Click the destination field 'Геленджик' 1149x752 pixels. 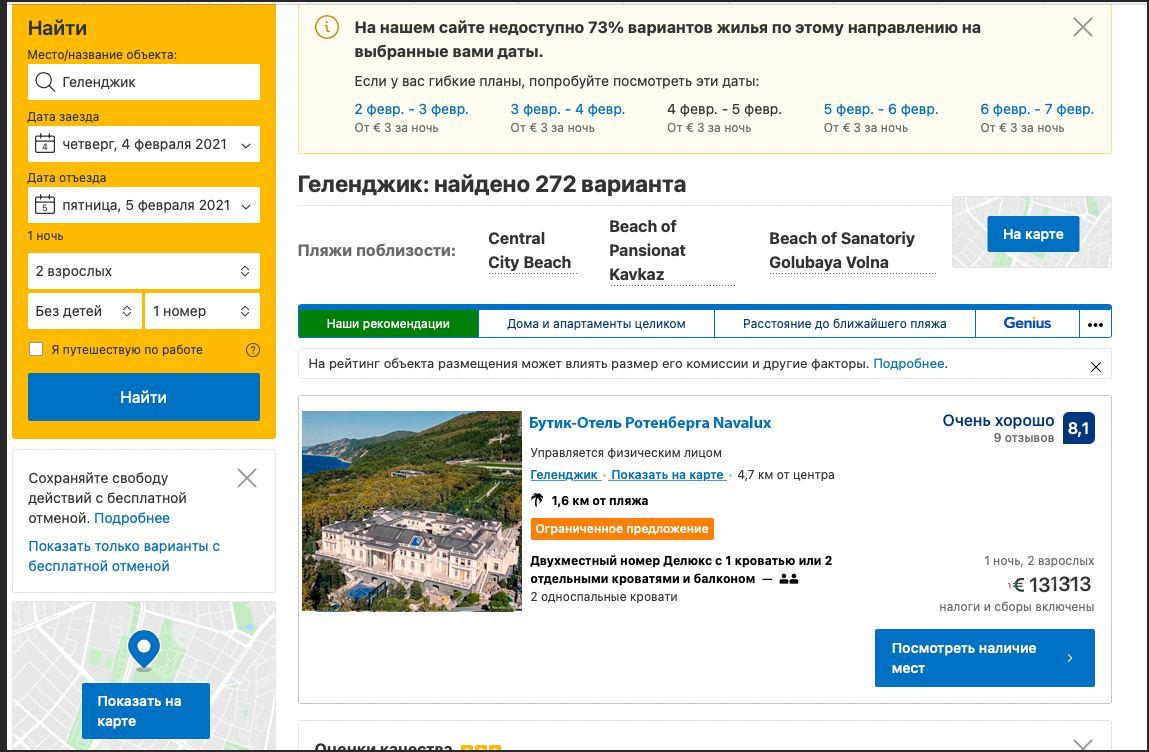pos(144,82)
